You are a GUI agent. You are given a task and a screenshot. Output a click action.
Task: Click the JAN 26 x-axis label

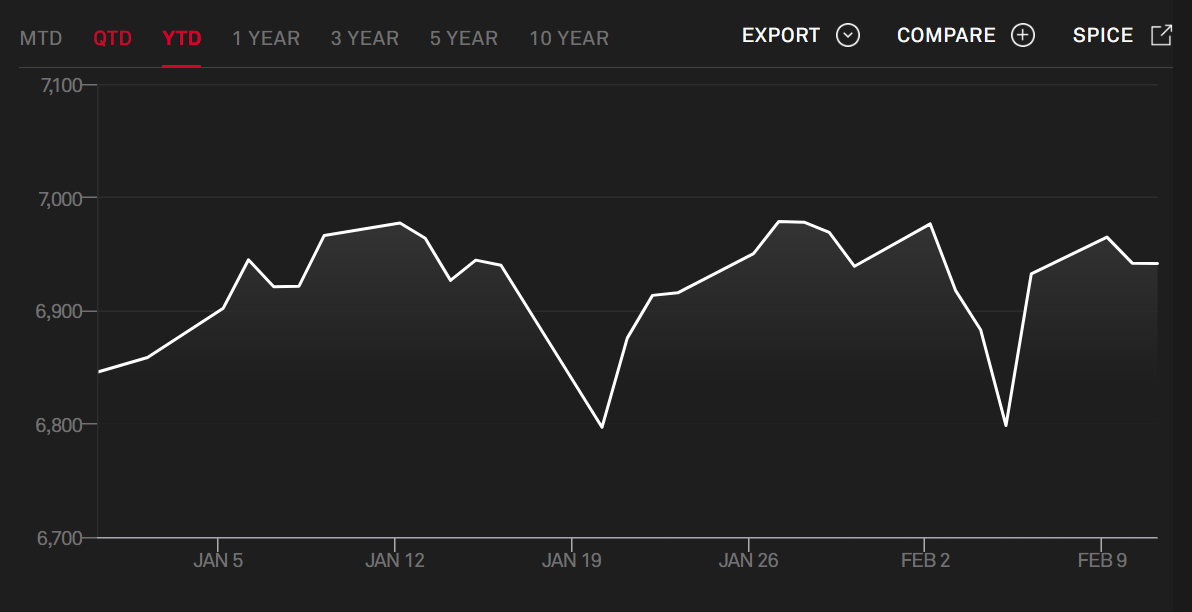point(748,560)
